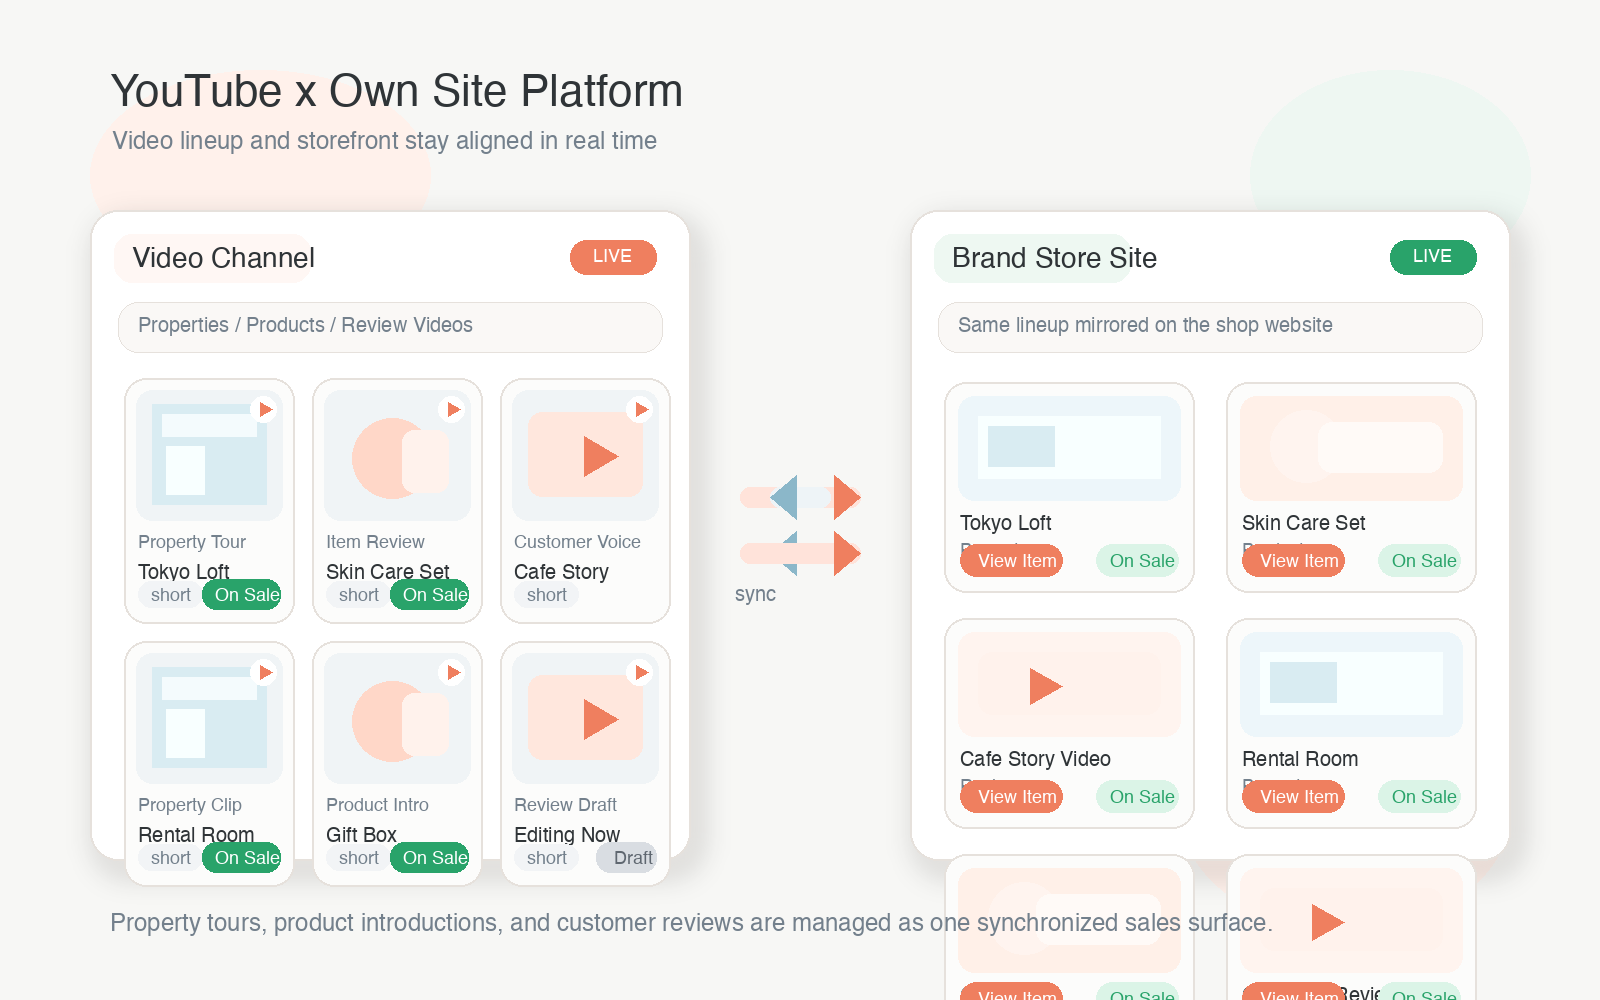Click the corner play icon on Review Draft card

pos(641,672)
